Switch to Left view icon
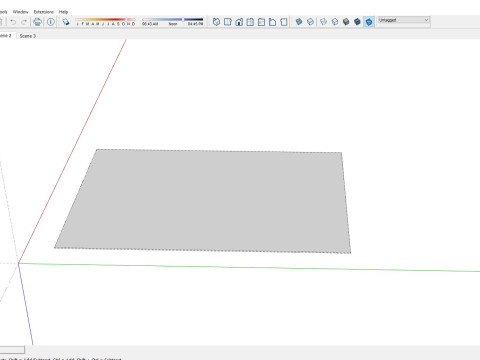Screen dimensions: 480x360 point(272,22)
